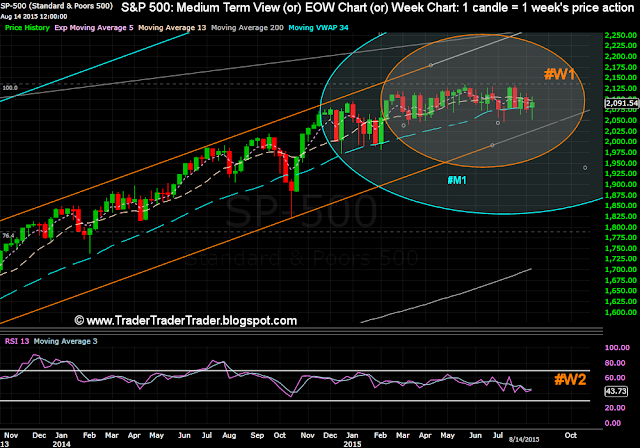This screenshot has height=448, width=640.
Task: Click the 76.4 Fibonacci level label
Action: pyautogui.click(x=8, y=235)
